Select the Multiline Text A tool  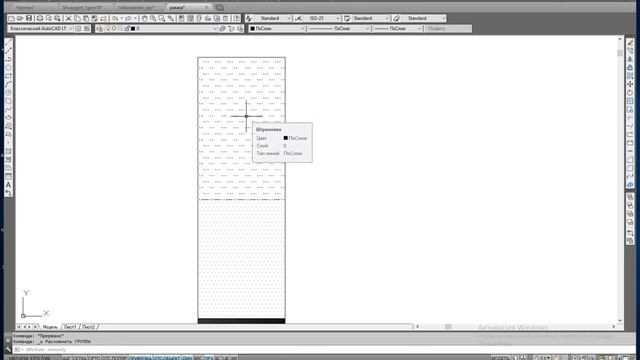(x=8, y=185)
